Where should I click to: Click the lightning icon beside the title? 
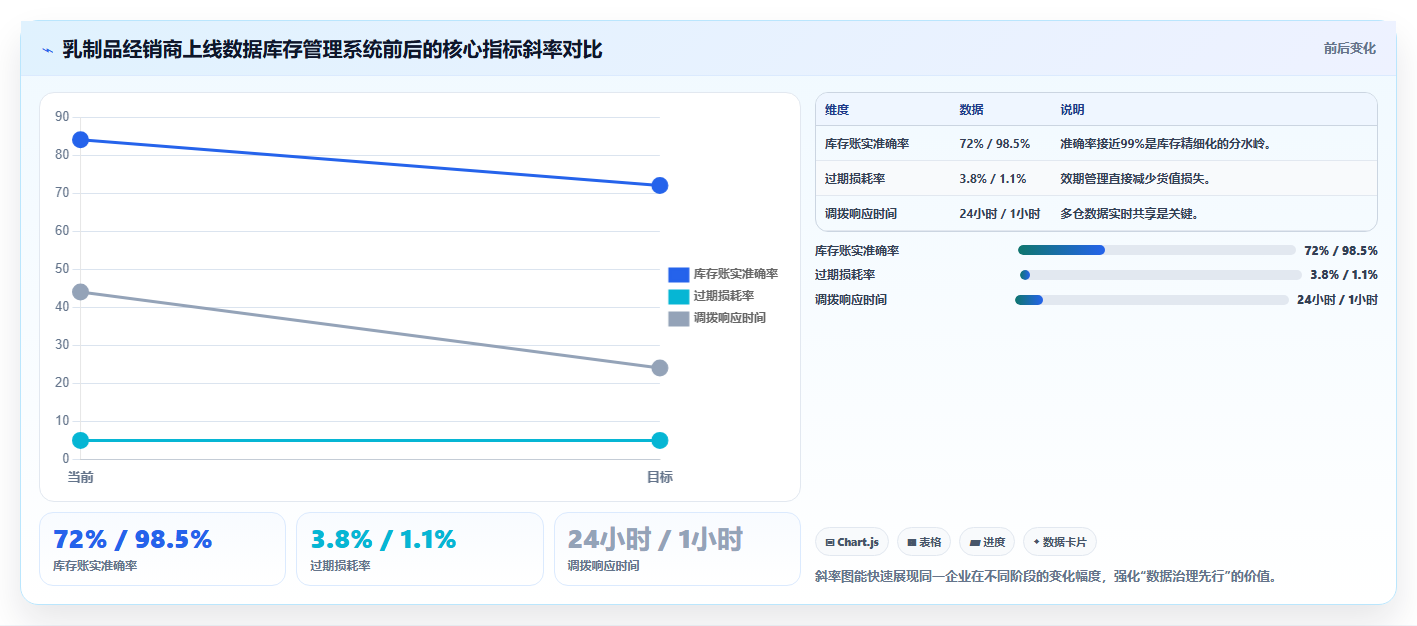pos(47,50)
